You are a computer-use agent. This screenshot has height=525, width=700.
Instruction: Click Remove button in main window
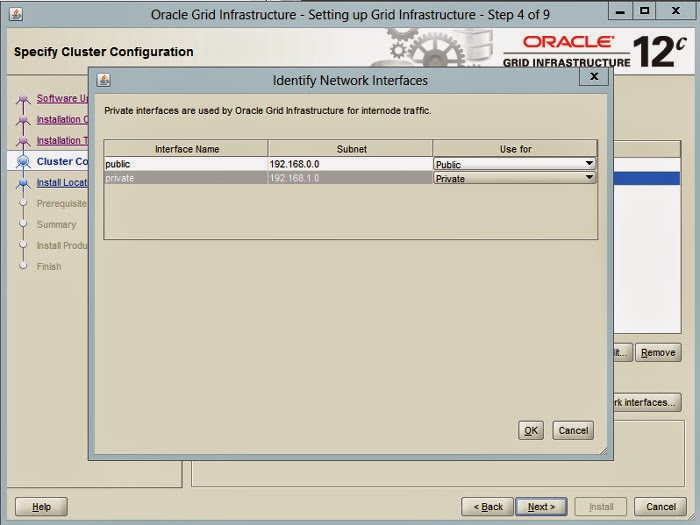click(x=658, y=353)
